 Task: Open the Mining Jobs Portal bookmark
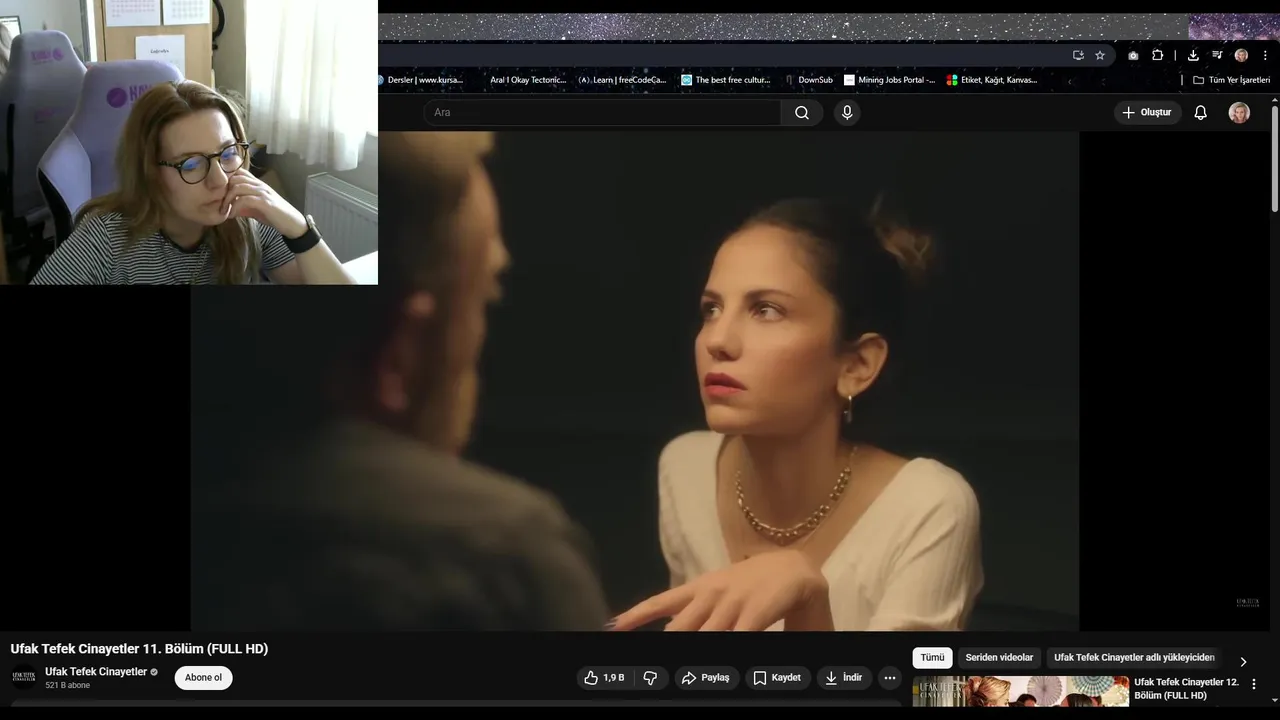(x=890, y=80)
